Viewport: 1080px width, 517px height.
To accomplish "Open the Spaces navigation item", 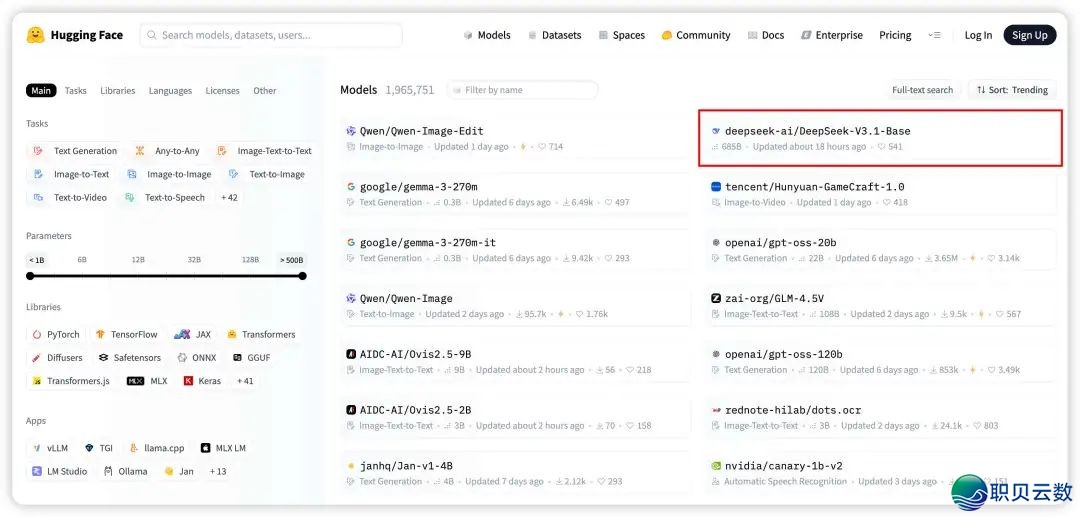I will coord(622,35).
